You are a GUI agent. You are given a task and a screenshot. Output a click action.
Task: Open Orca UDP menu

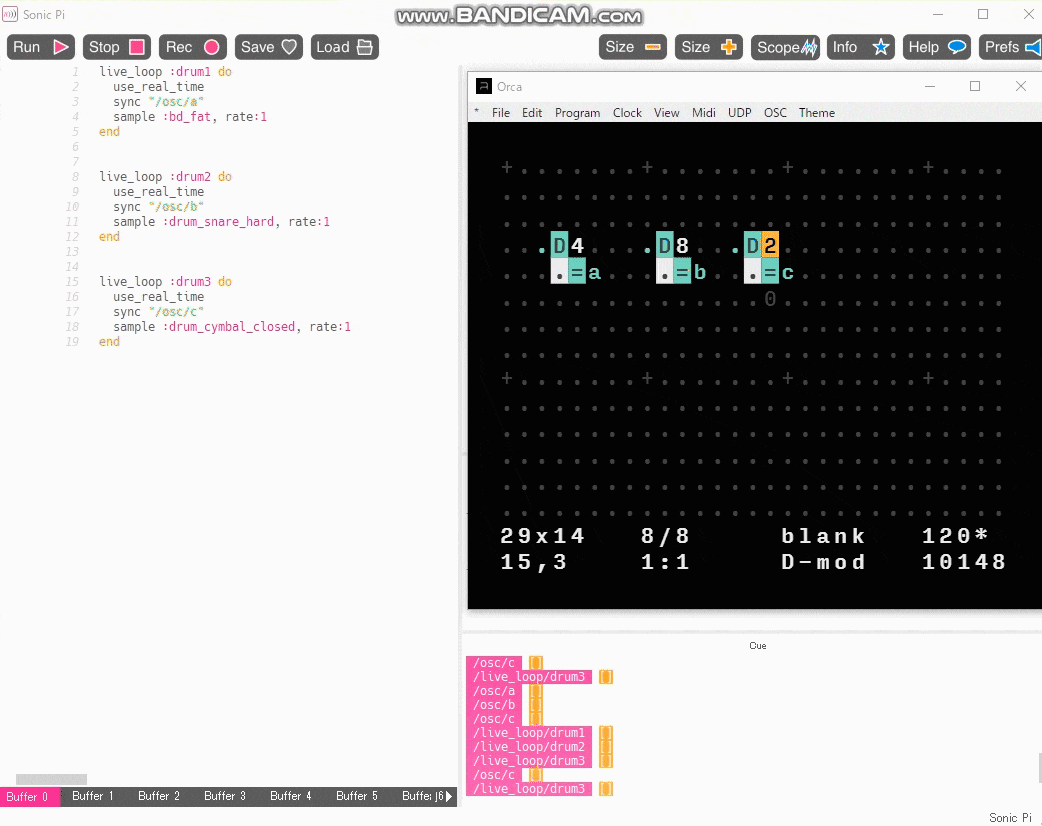[x=740, y=113]
